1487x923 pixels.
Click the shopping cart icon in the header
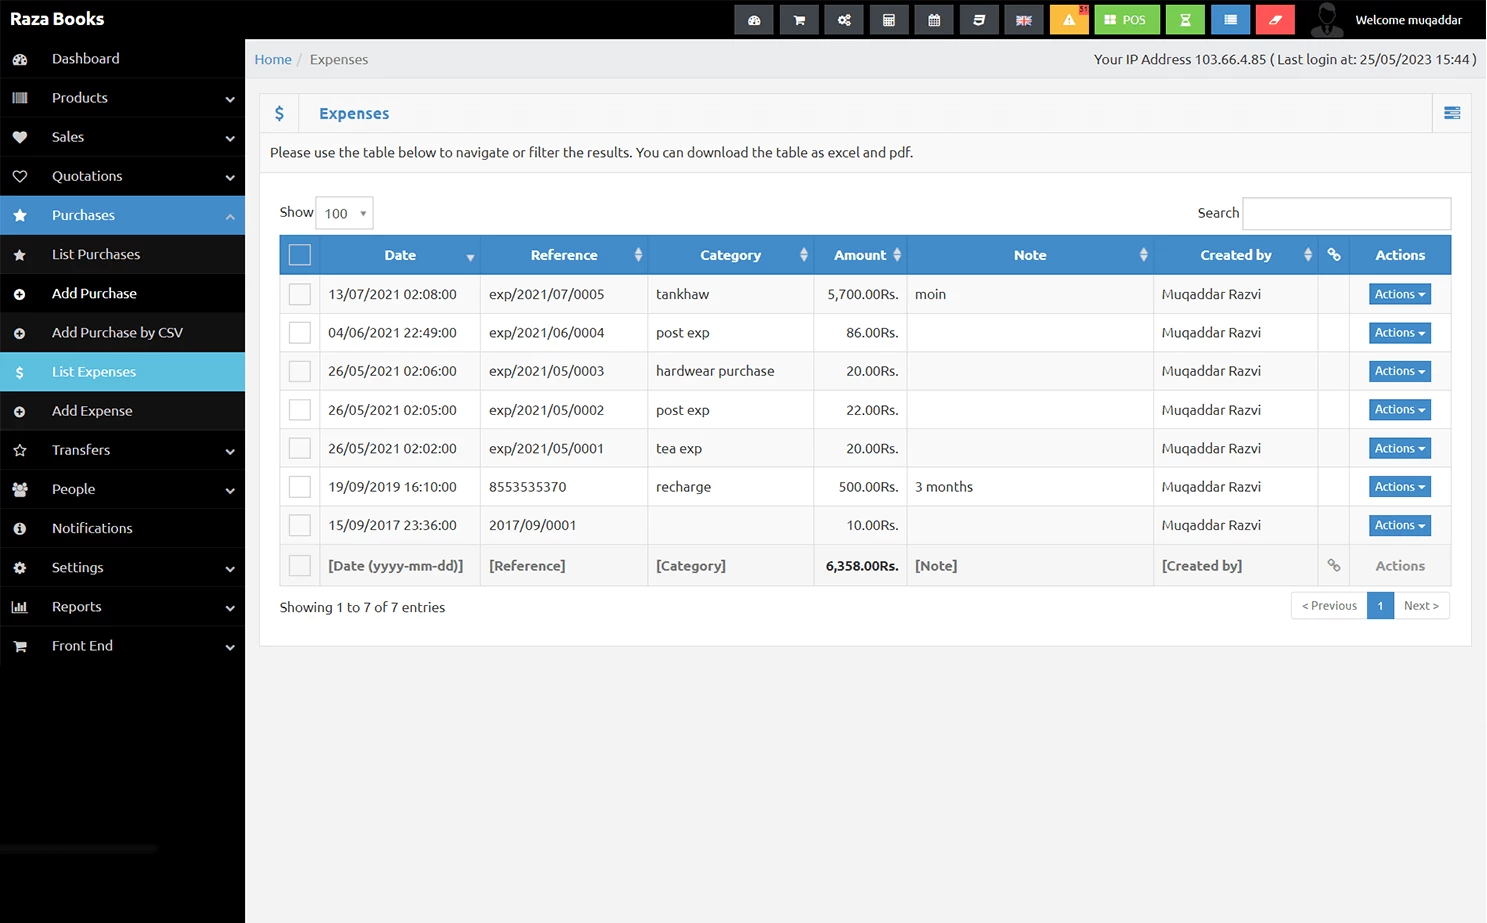[x=799, y=19]
